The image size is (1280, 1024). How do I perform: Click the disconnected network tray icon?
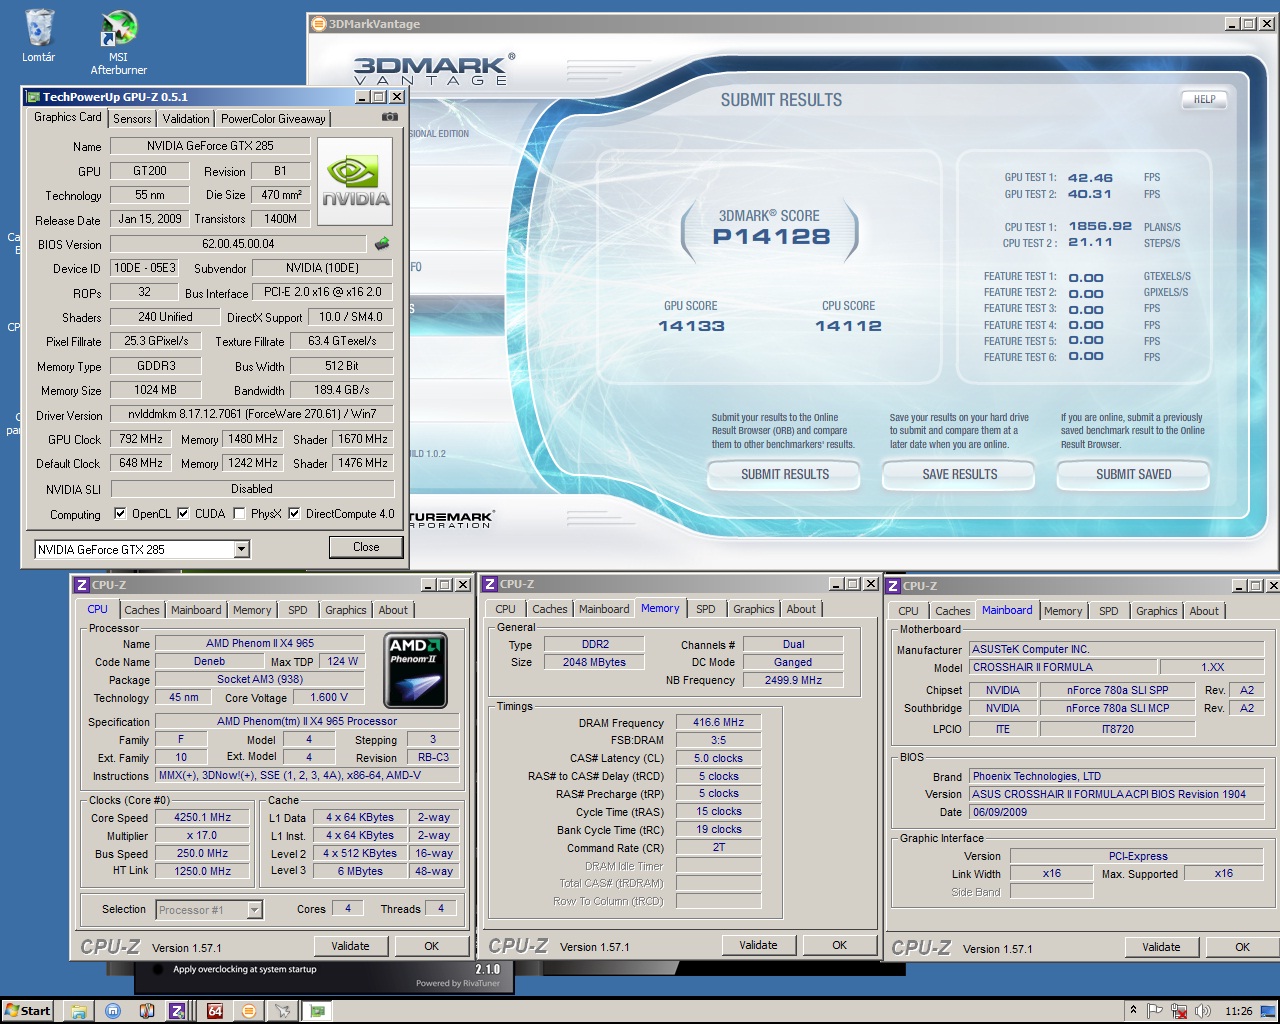pyautogui.click(x=1179, y=1011)
